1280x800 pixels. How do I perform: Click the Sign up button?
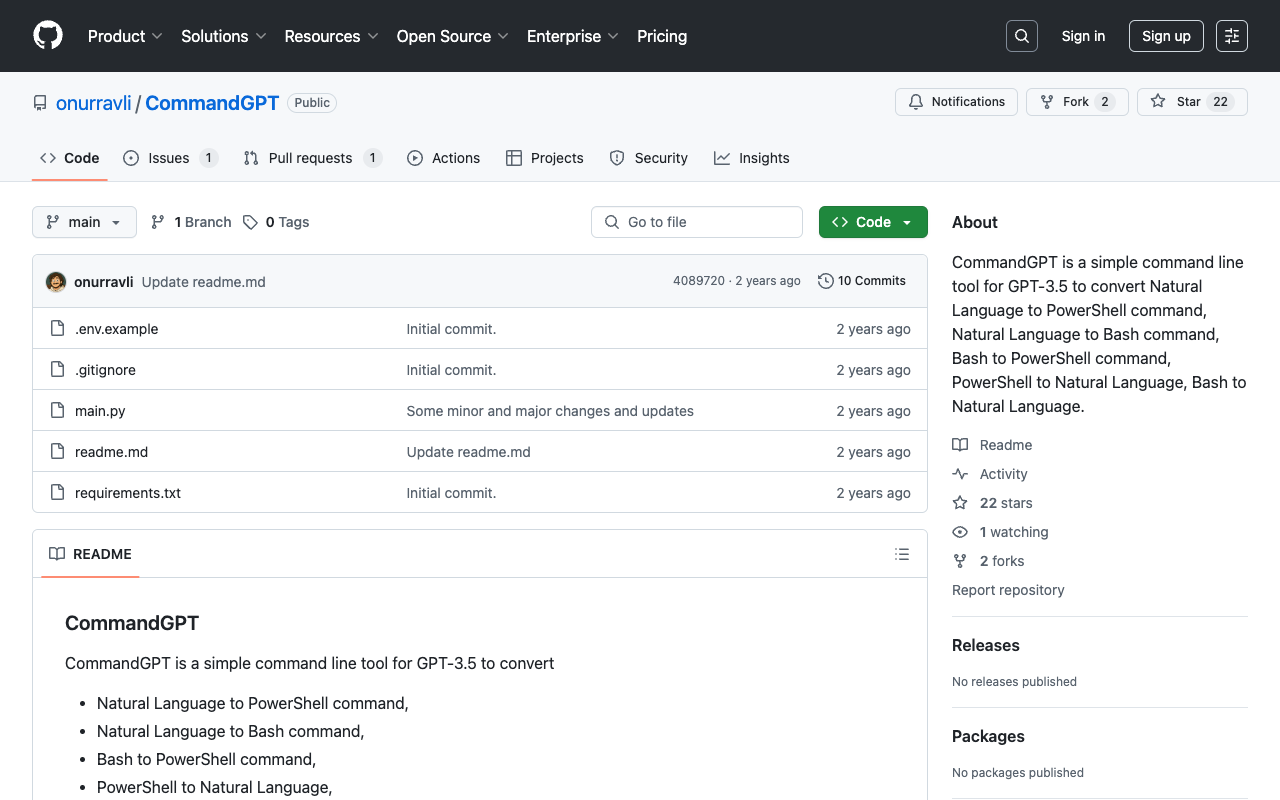[x=1166, y=36]
